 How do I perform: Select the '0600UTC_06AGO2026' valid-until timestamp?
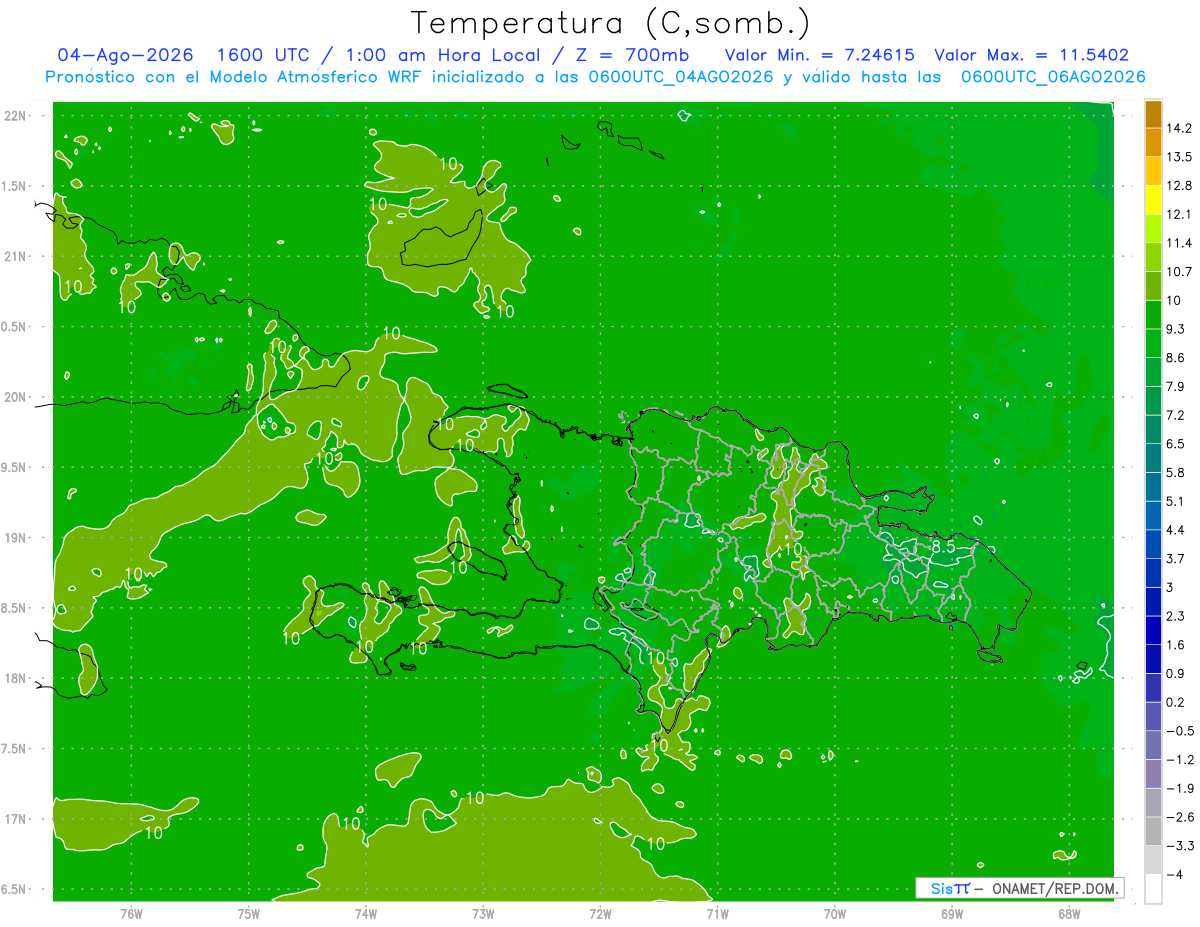[x=1053, y=77]
